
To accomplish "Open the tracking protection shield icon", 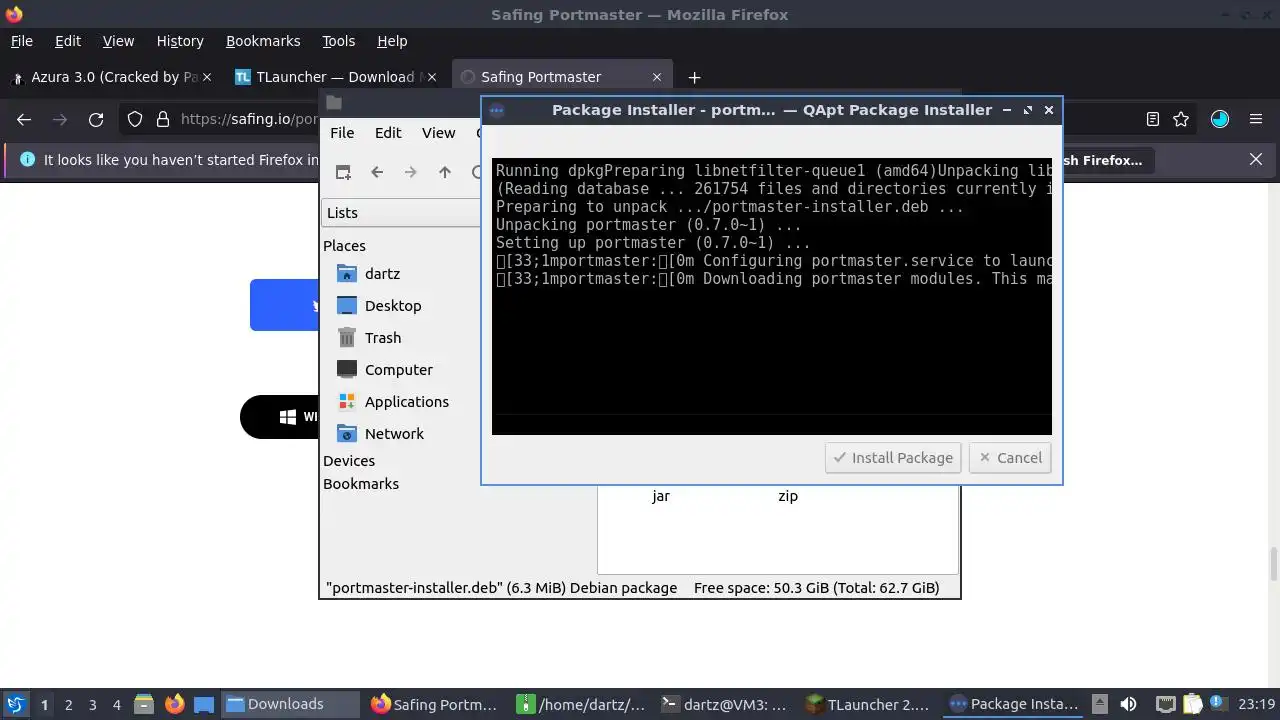I will pyautogui.click(x=135, y=119).
